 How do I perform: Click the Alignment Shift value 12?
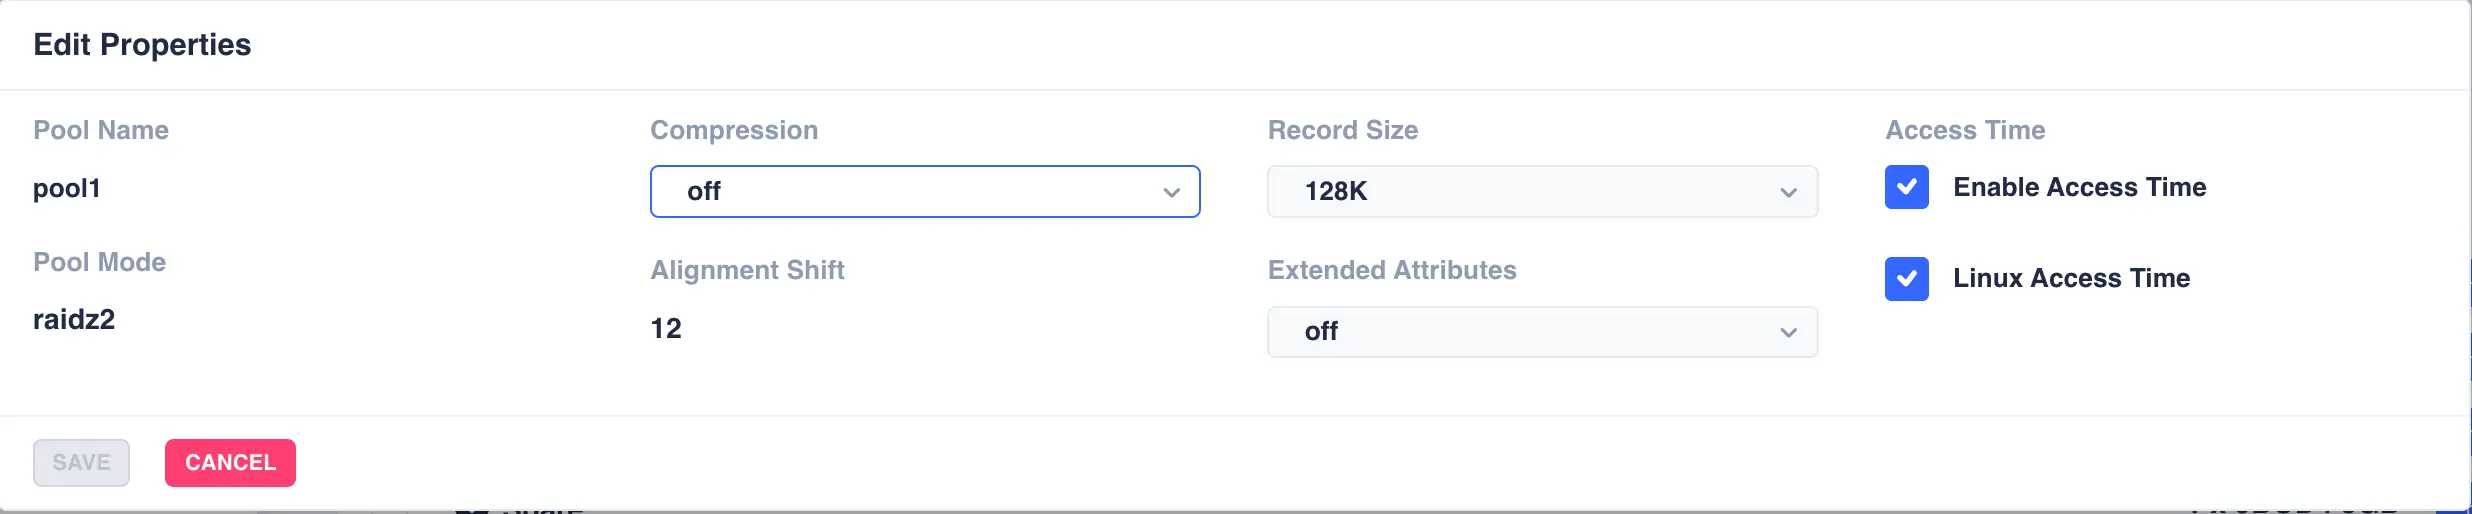click(666, 328)
